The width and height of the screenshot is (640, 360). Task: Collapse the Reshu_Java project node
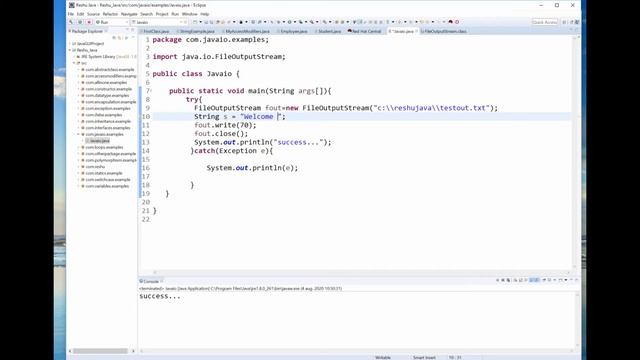coord(70,50)
